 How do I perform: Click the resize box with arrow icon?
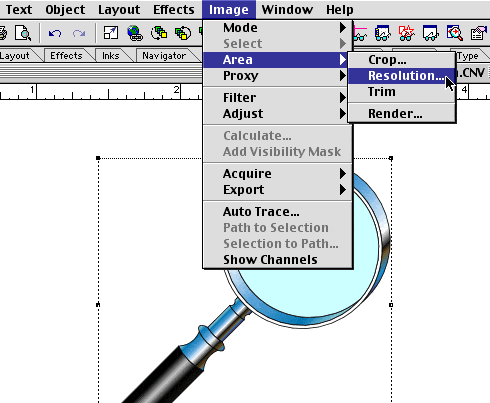click(111, 33)
